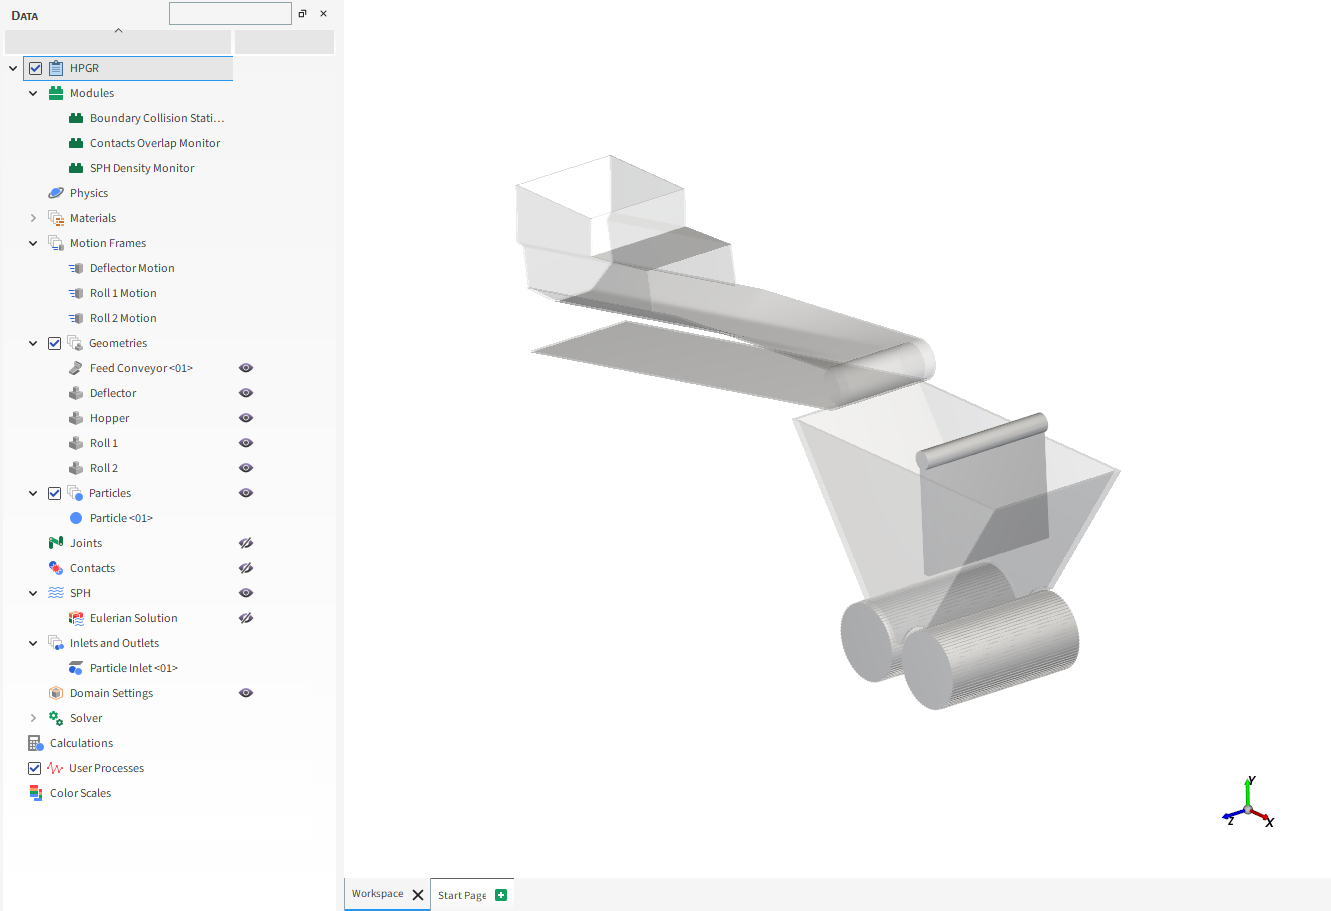The height and width of the screenshot is (911, 1331).
Task: Click the SPH waves icon
Action: click(56, 593)
